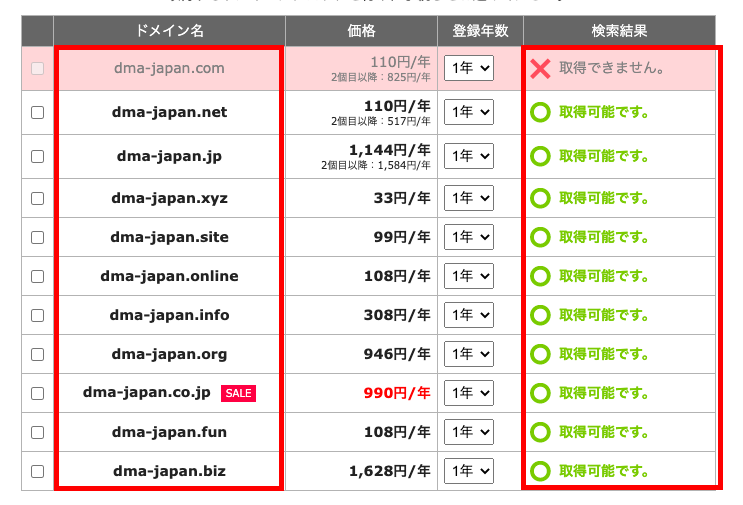Open registration years dropdown for dma-japan.jp
743x505 pixels.
click(x=469, y=156)
